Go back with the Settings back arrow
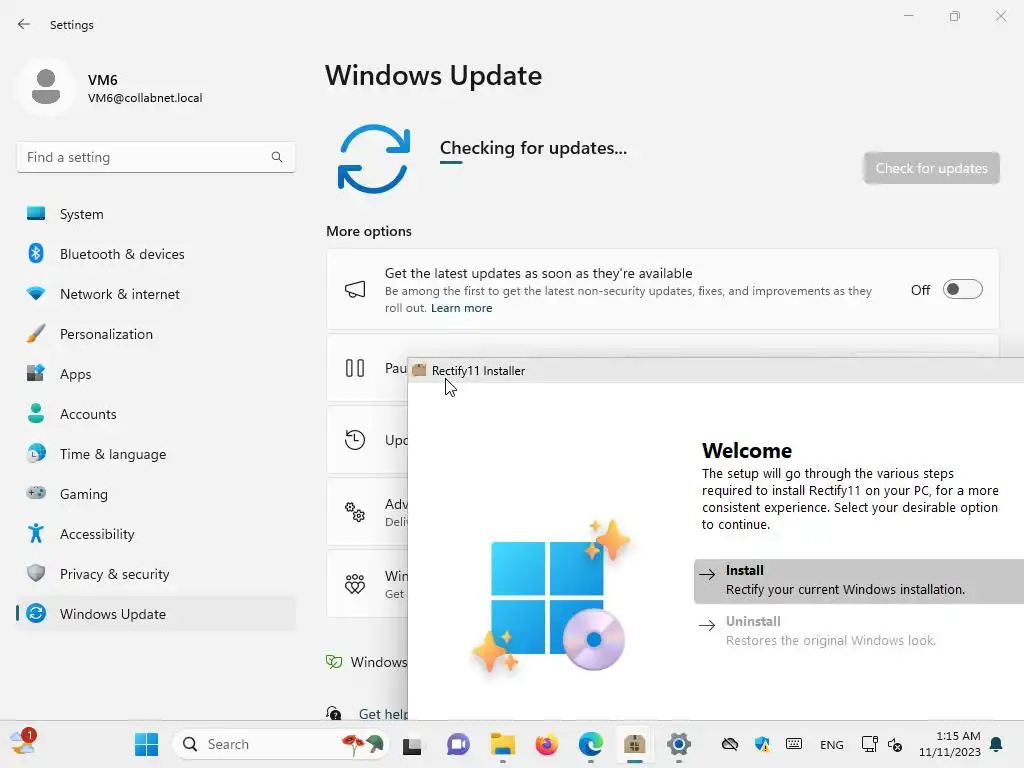 [x=24, y=24]
